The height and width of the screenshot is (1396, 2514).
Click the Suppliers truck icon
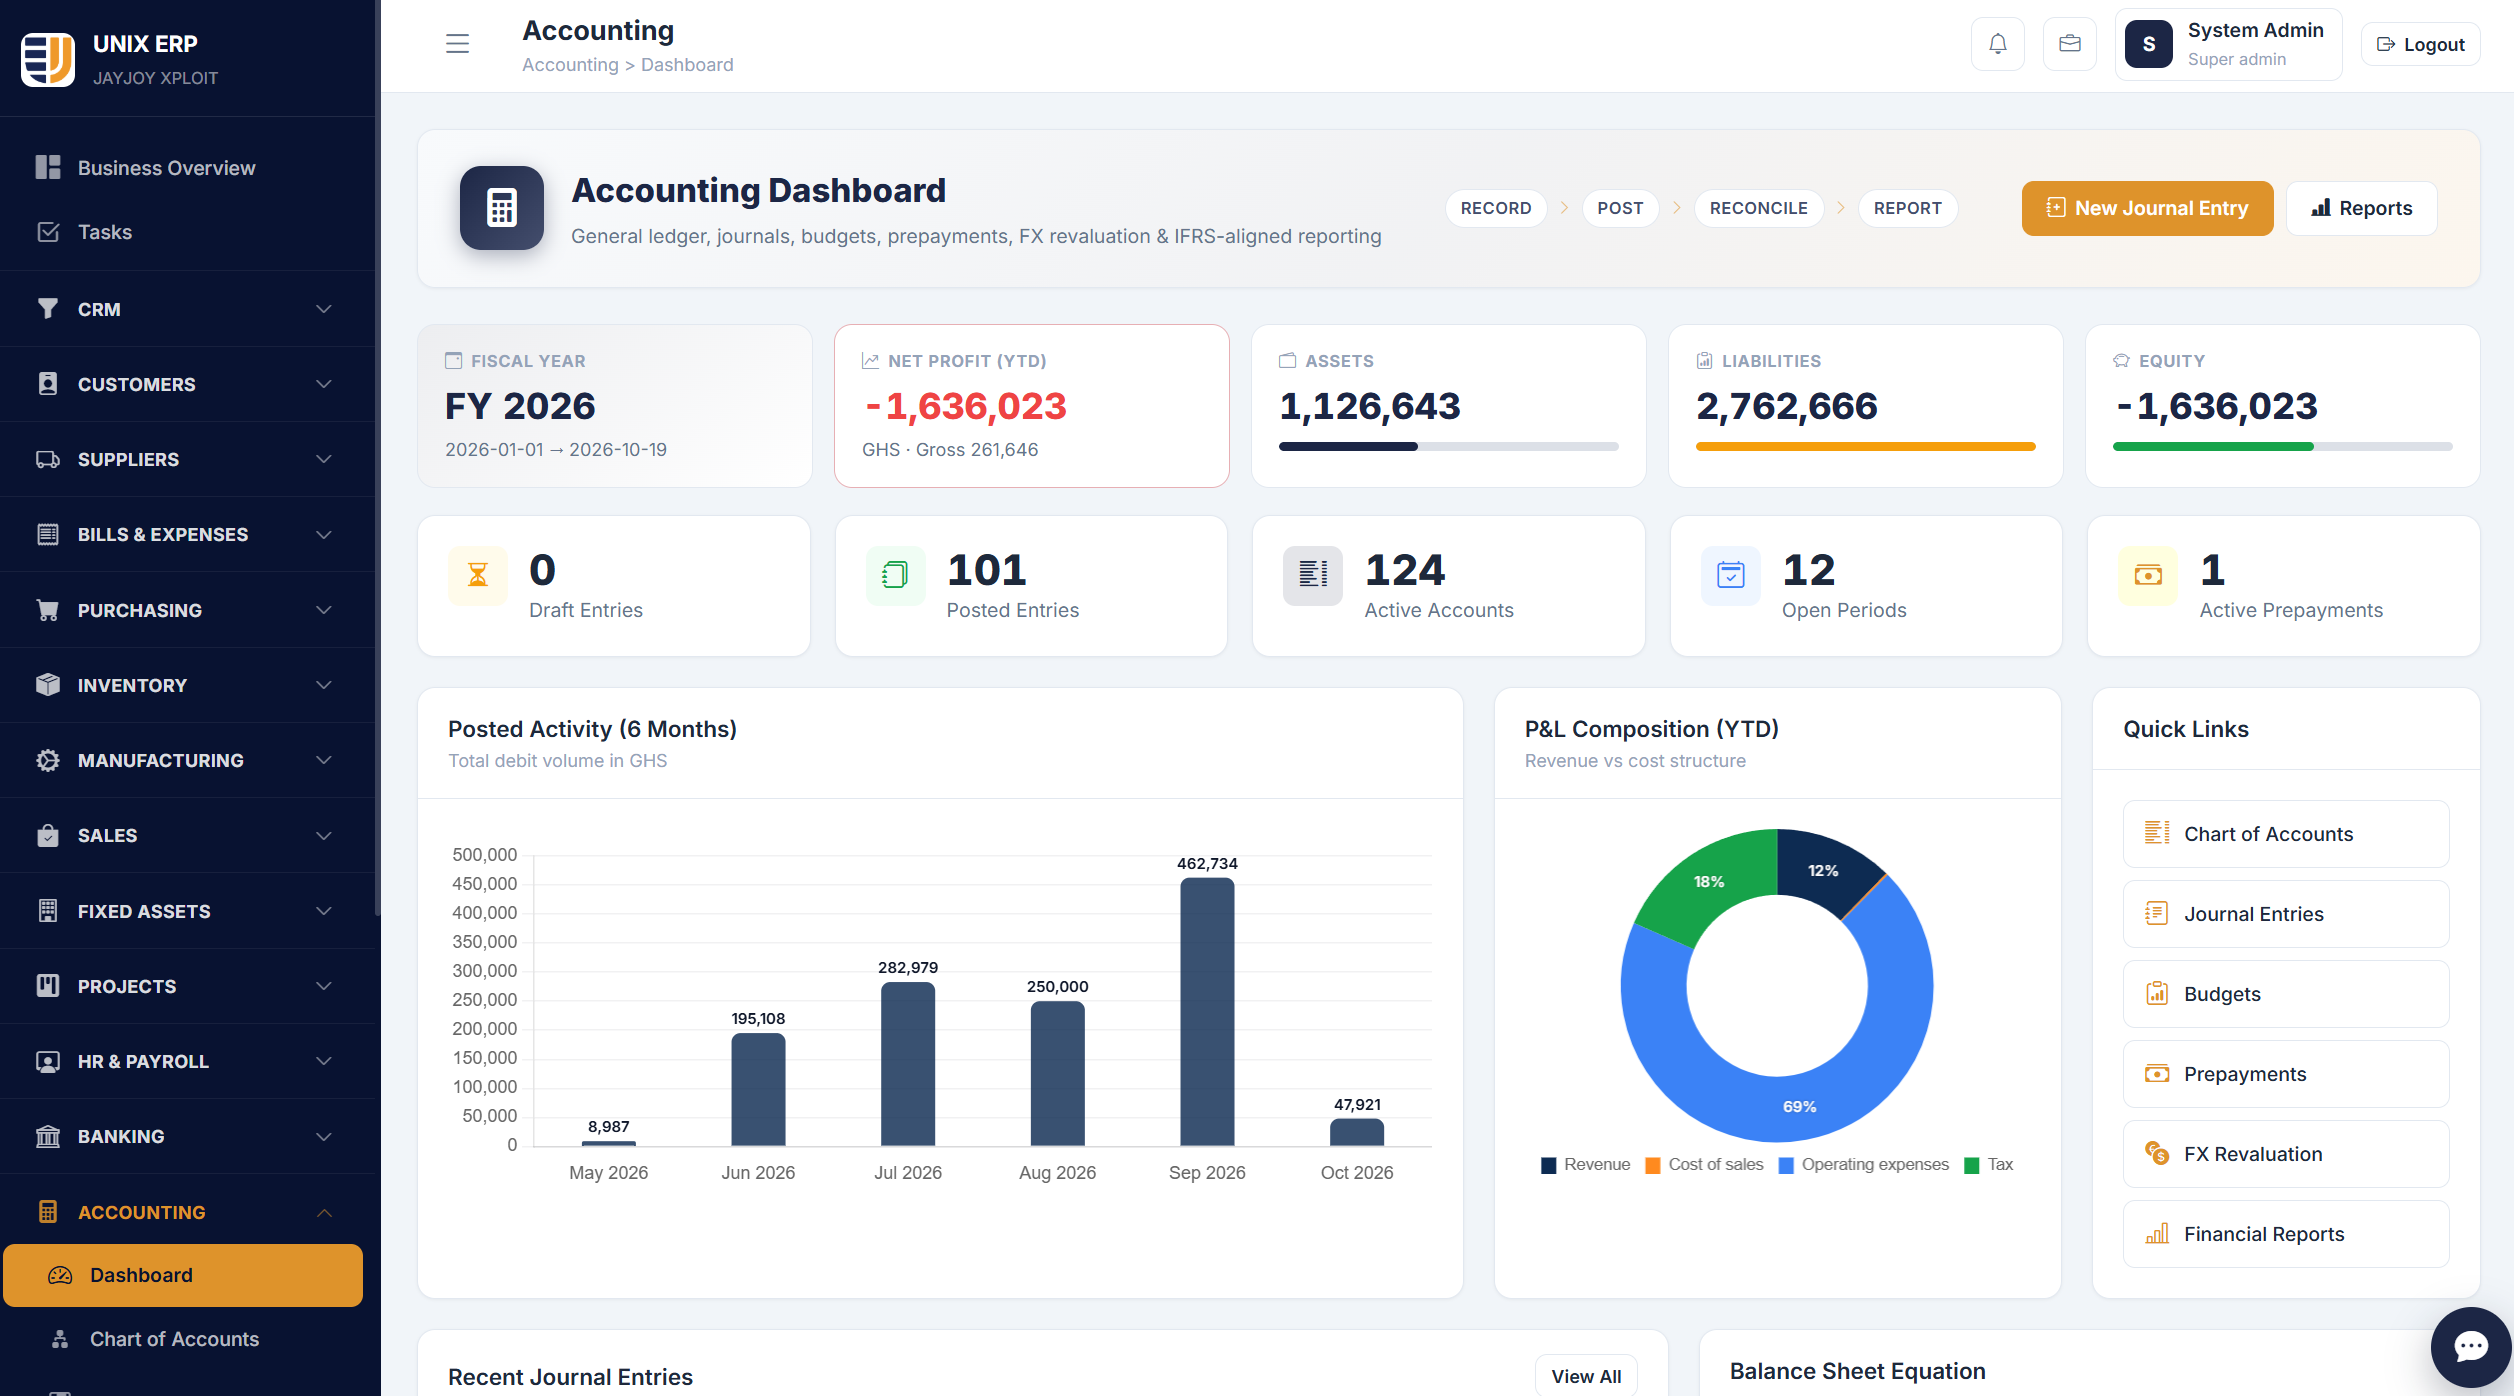(47, 459)
